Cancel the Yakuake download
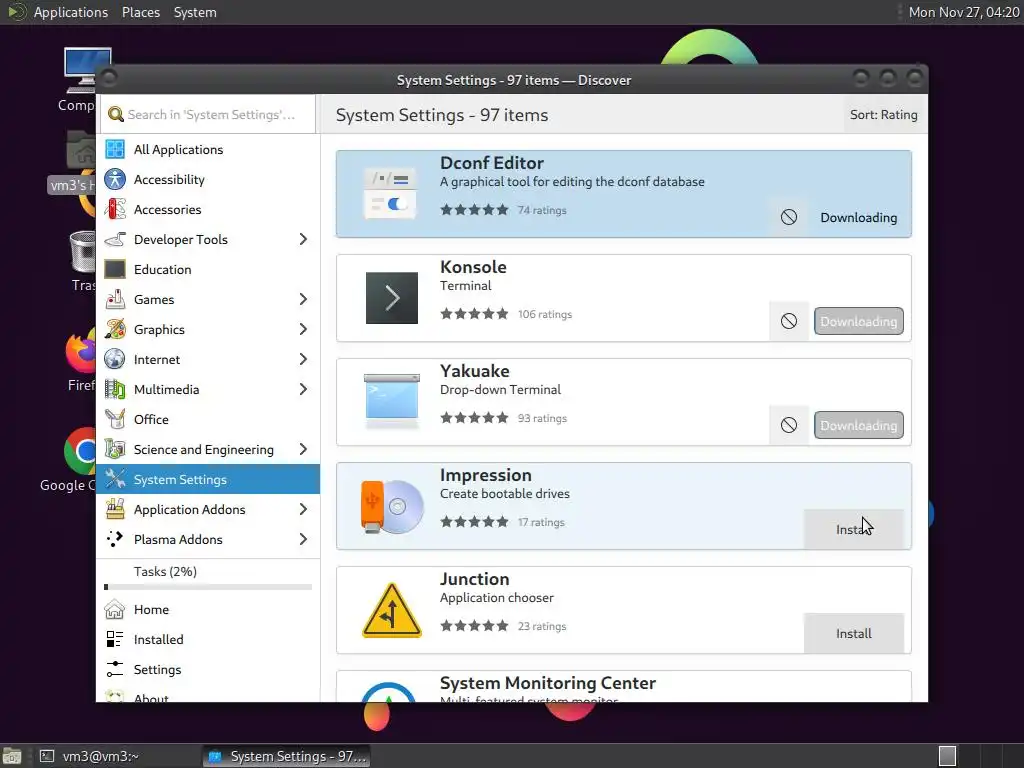 (x=789, y=425)
